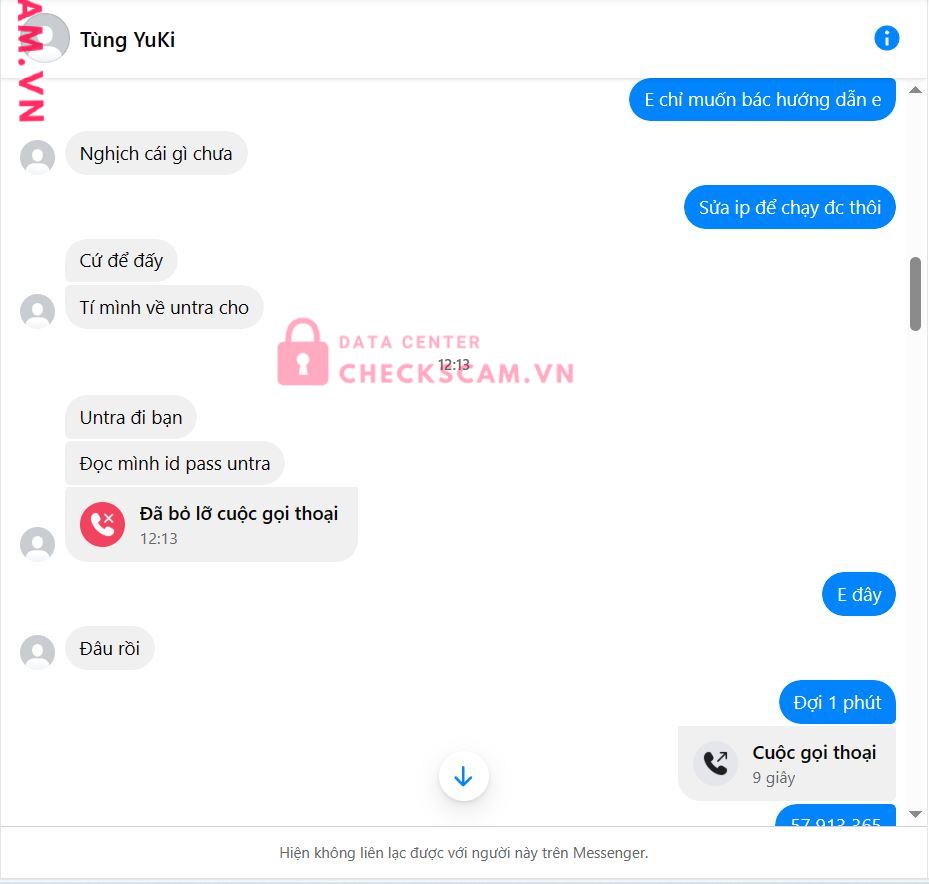Click the sender avatar beside "Nghịch cái gì chưa"
Viewport: 929px width, 884px height.
tap(37, 158)
